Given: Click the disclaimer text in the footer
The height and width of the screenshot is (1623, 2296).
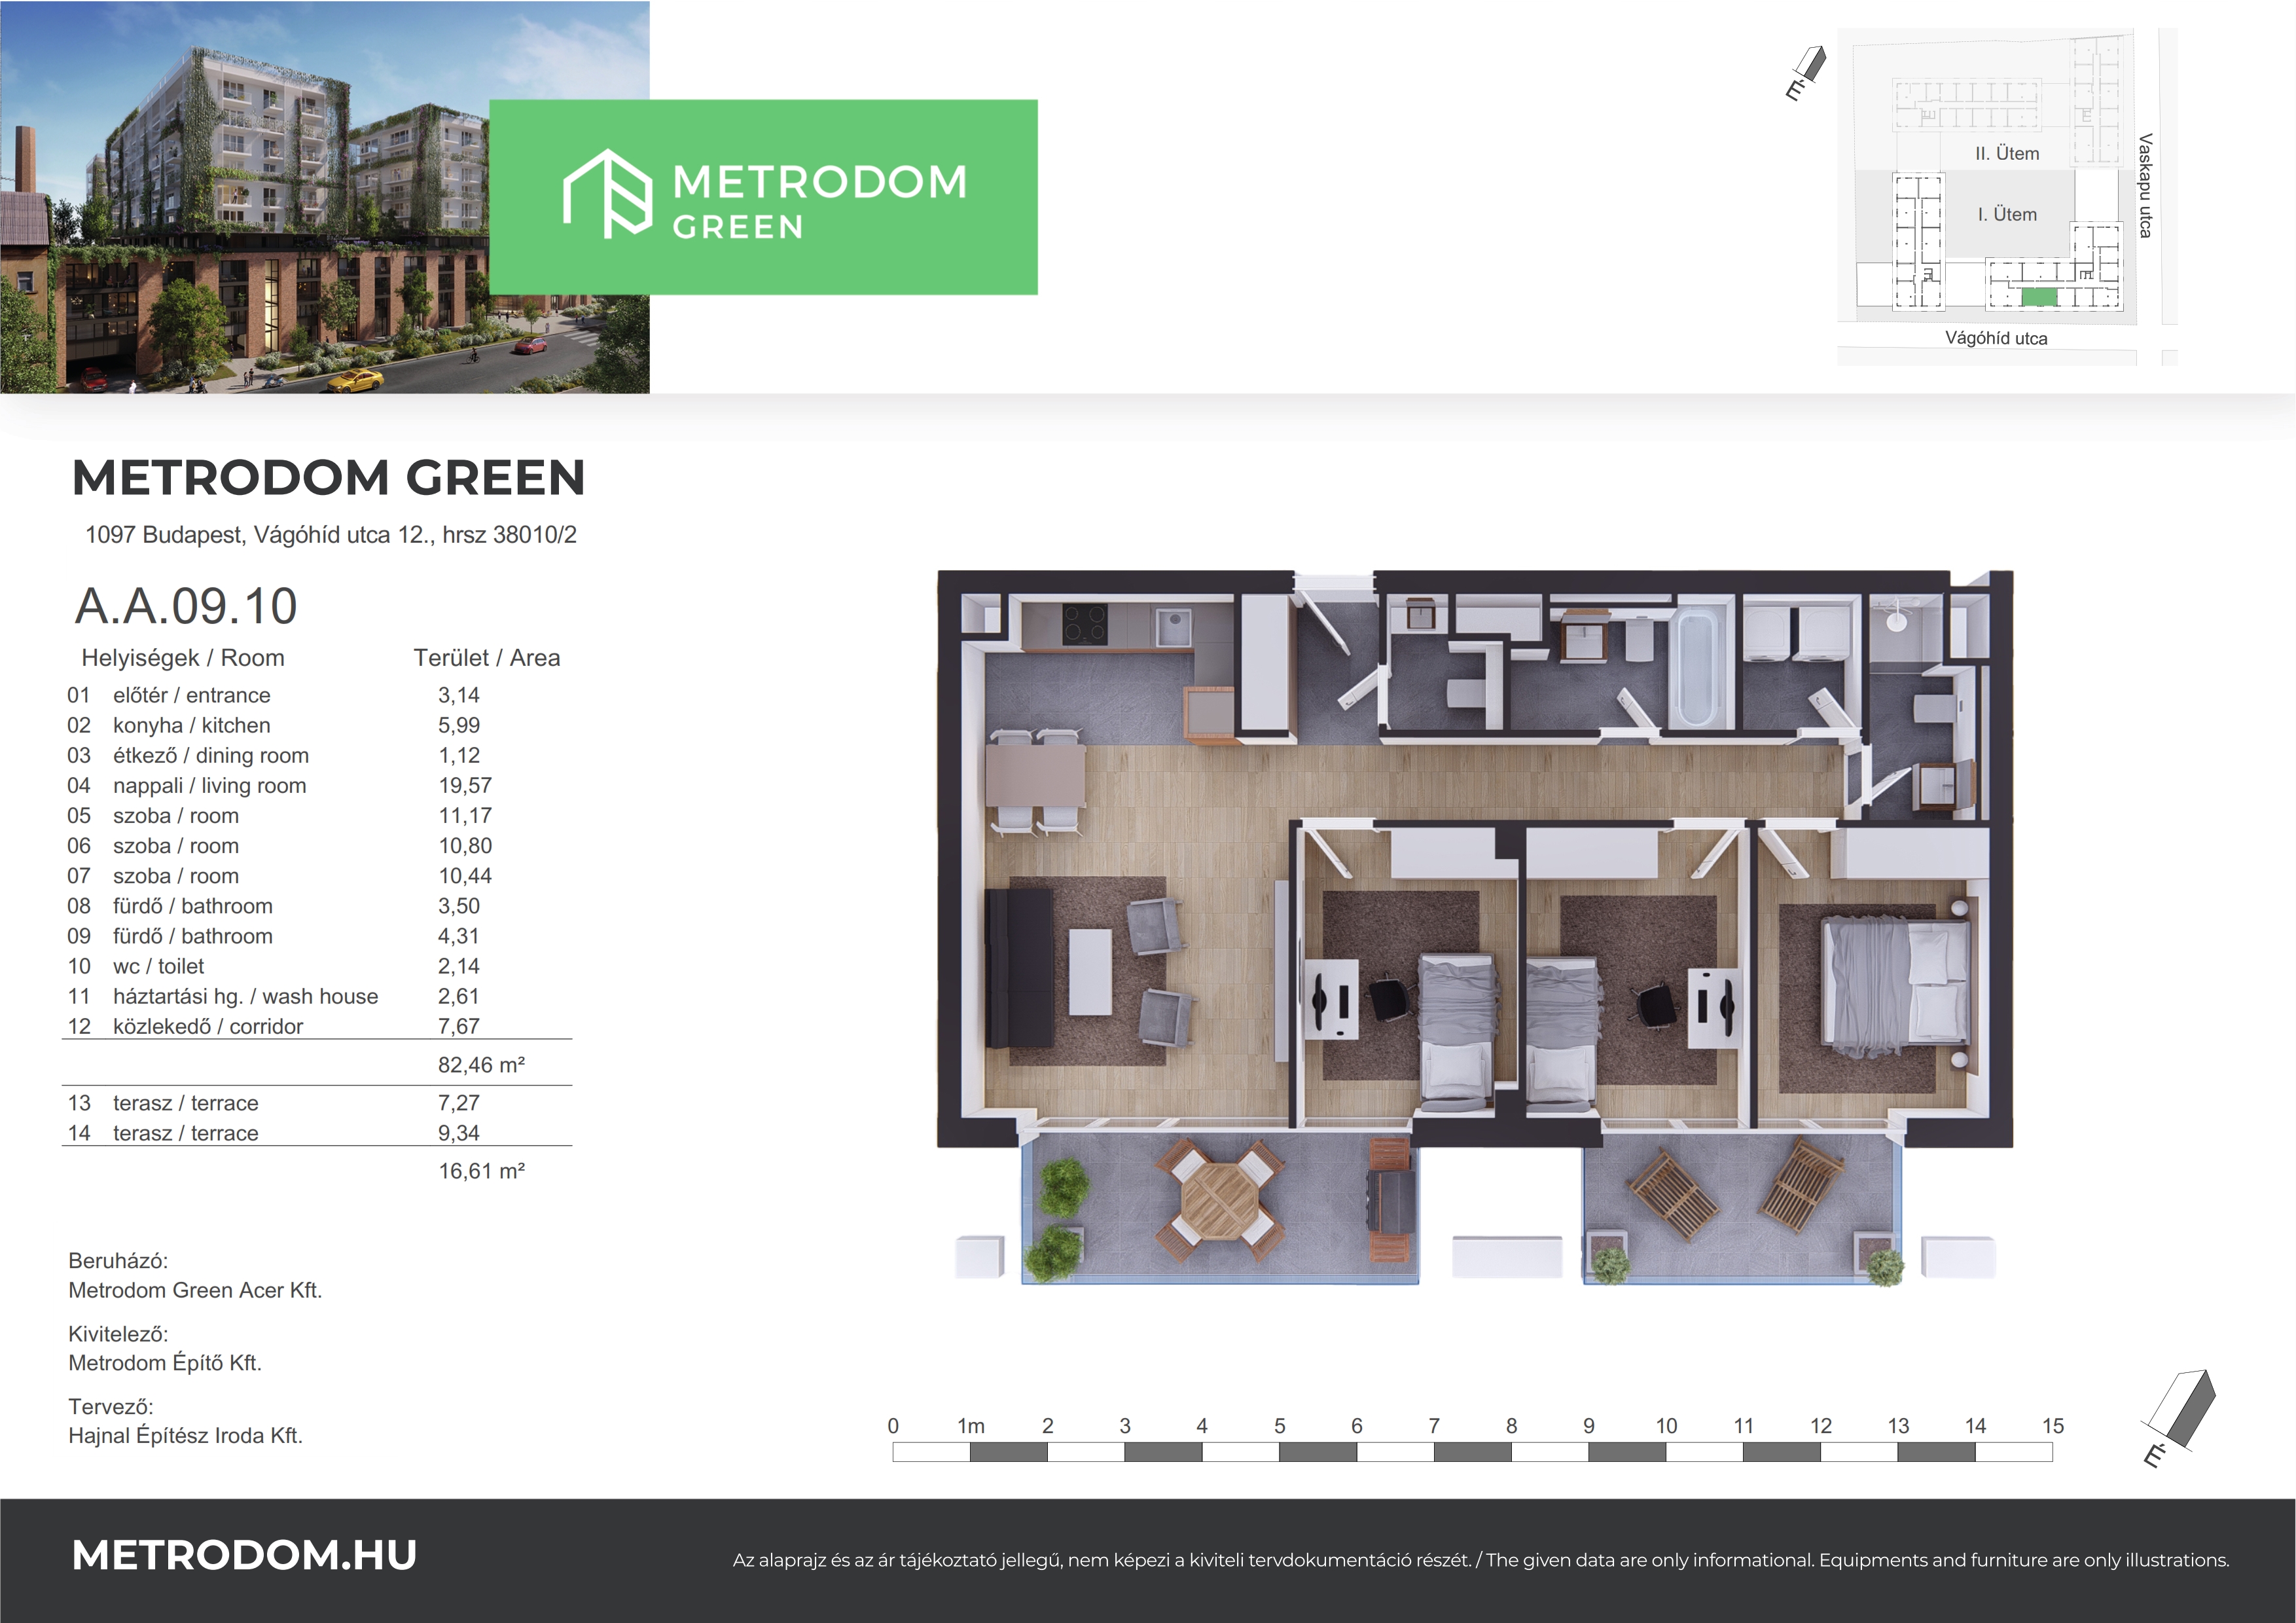Looking at the screenshot, I should (x=1481, y=1560).
